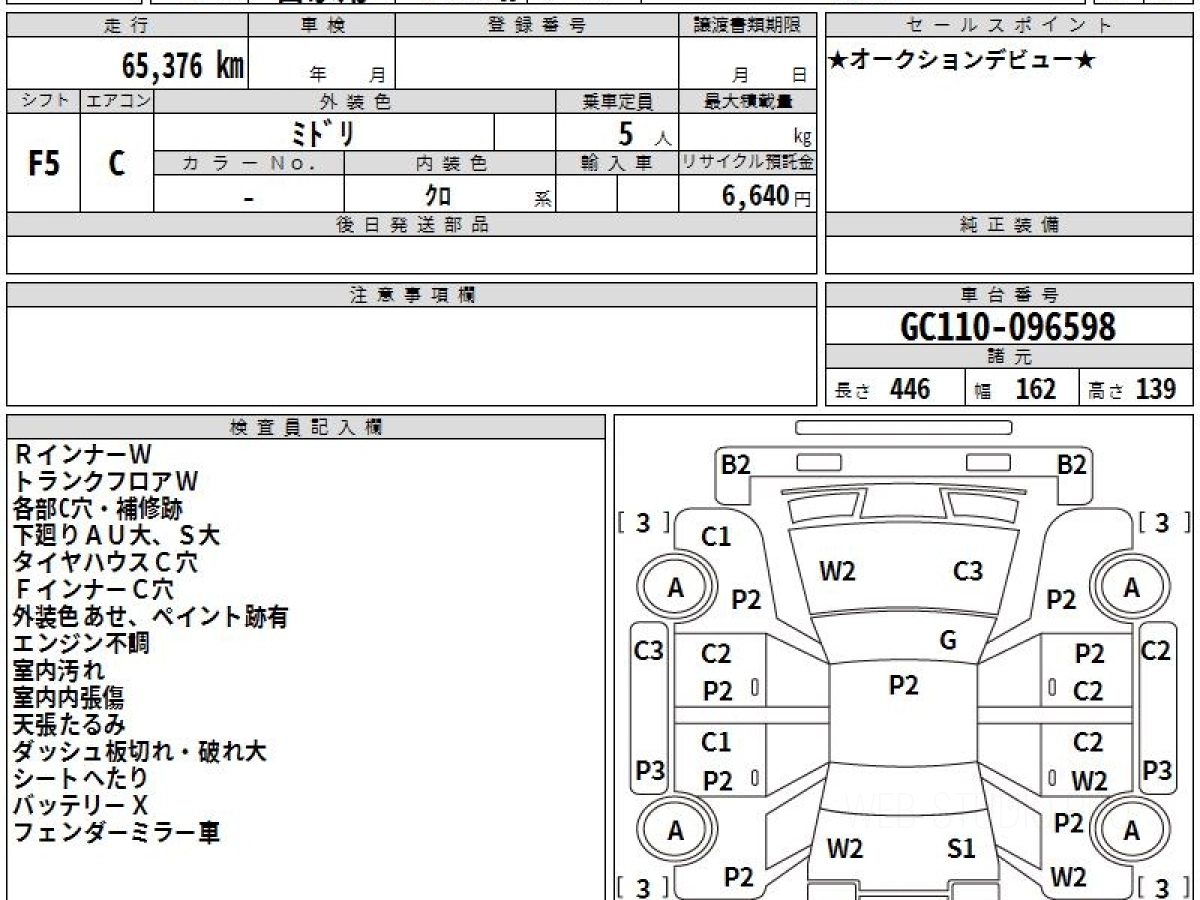Click the シフト label cell
The image size is (1200, 900).
click(x=44, y=101)
